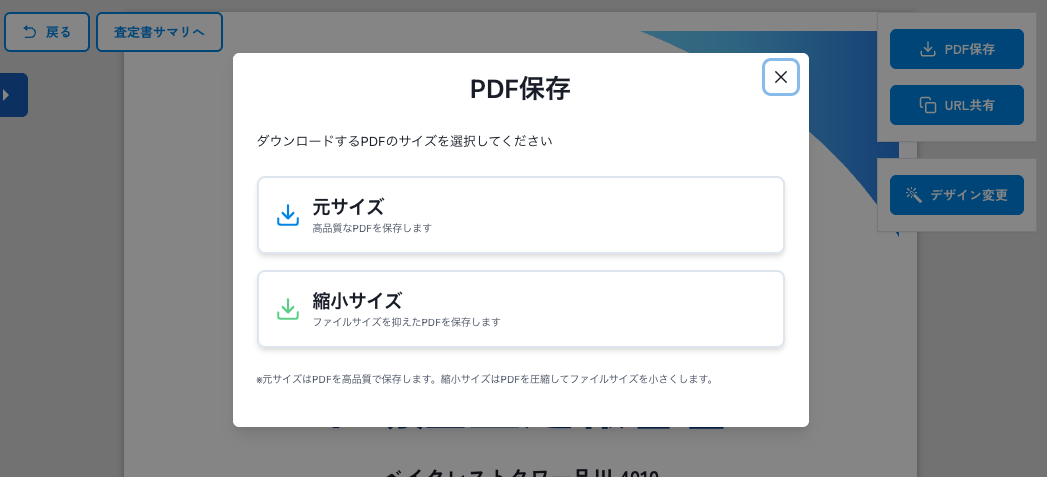Choose the 元サイズ option title
This screenshot has height=477, width=1047.
click(x=348, y=207)
